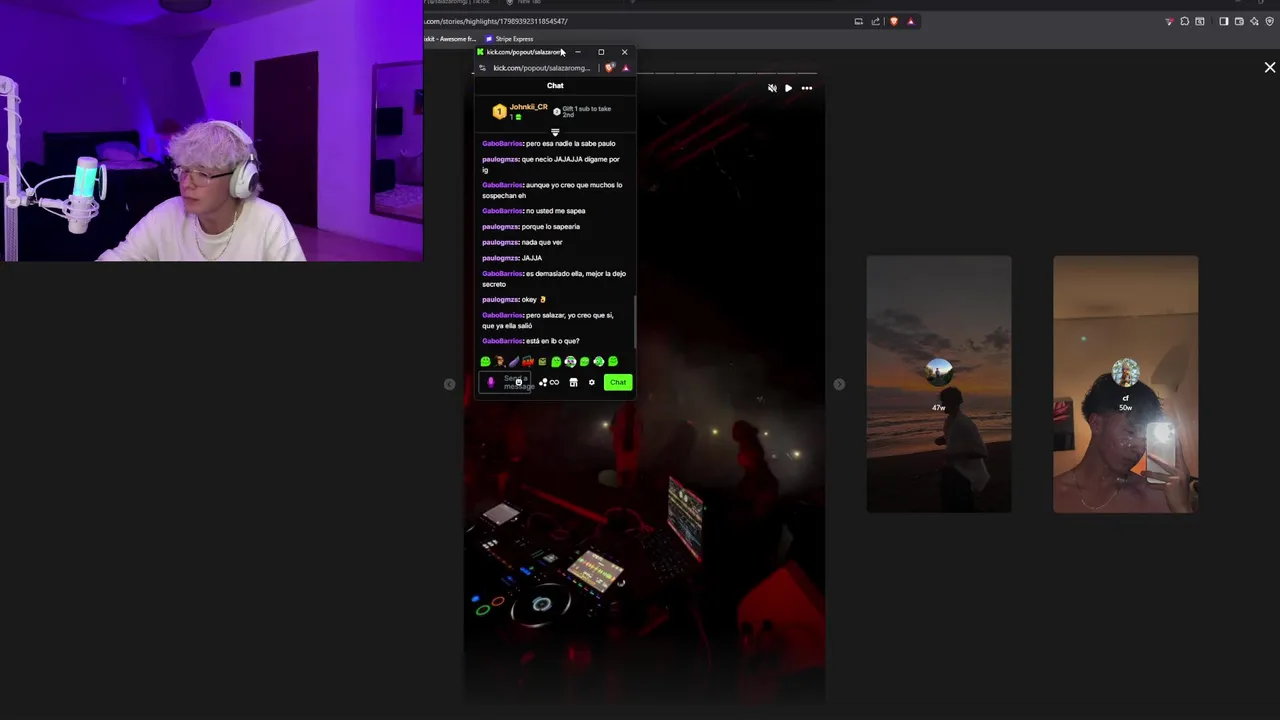
Task: Send message with green Chat button
Action: 618,382
